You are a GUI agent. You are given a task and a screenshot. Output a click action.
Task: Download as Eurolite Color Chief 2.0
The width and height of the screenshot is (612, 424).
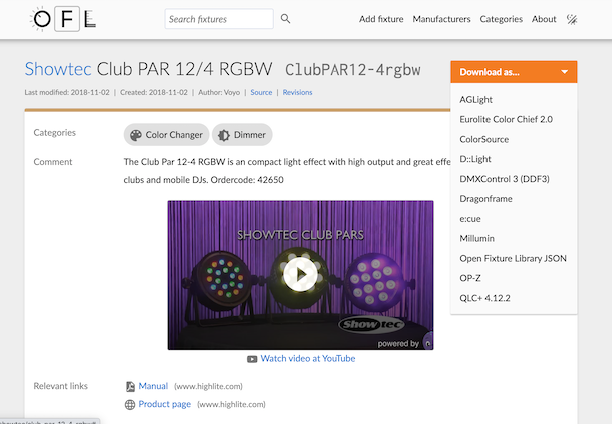point(514,119)
